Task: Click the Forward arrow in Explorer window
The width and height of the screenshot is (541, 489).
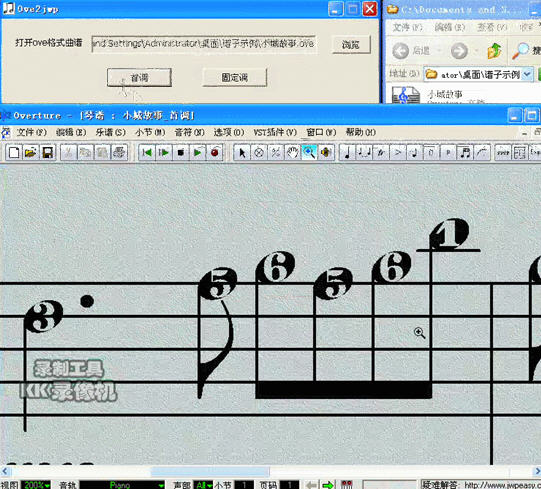Action: pos(459,51)
